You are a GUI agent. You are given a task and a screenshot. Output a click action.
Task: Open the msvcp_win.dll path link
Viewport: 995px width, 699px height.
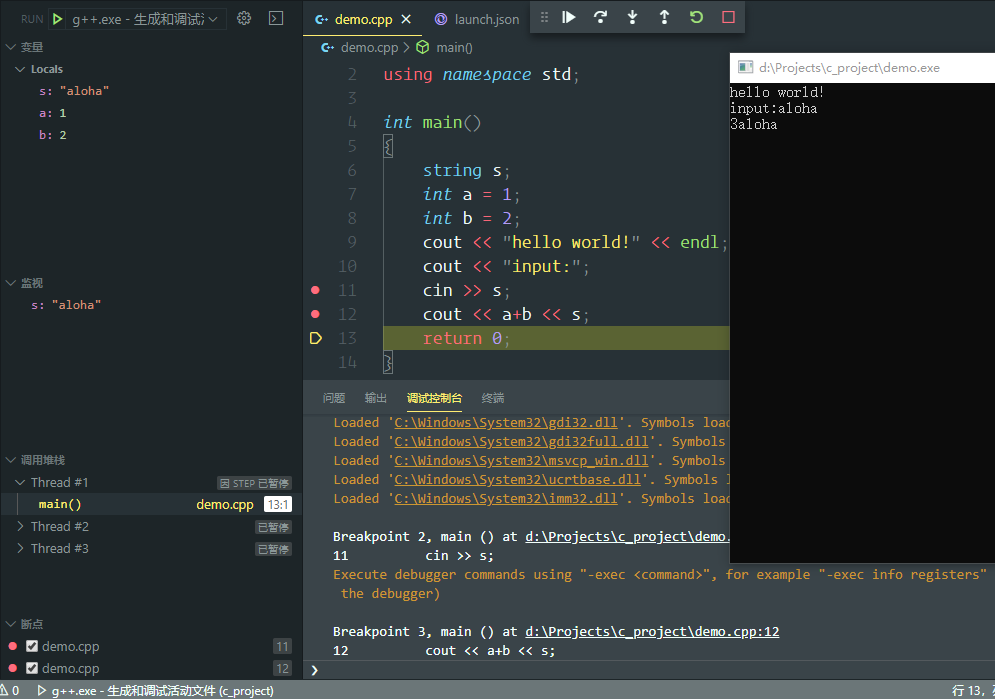click(521, 461)
